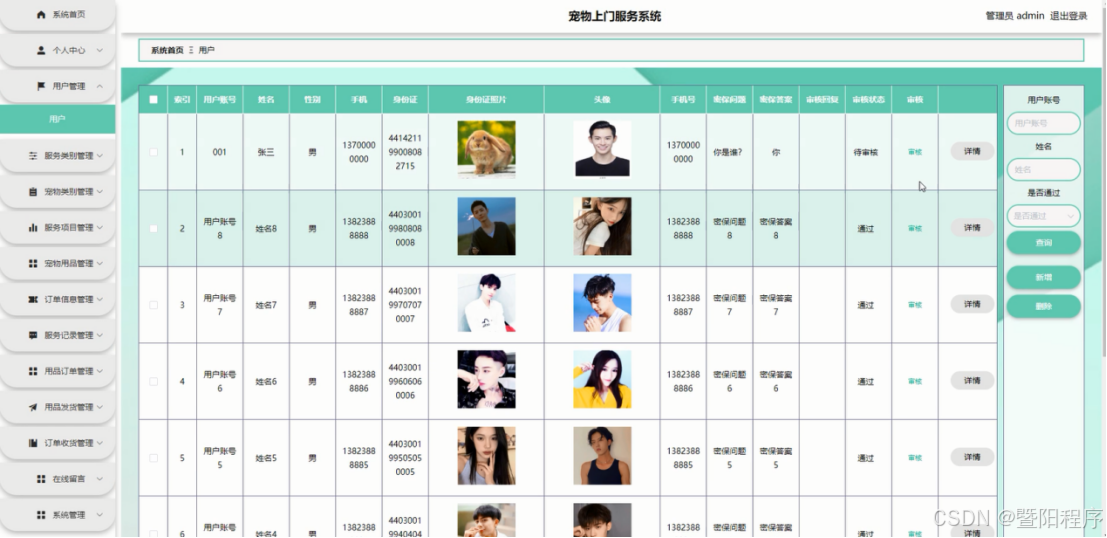The image size is (1107, 538).
Task: Open the ID photo in row 姓名8
Action: [486, 226]
